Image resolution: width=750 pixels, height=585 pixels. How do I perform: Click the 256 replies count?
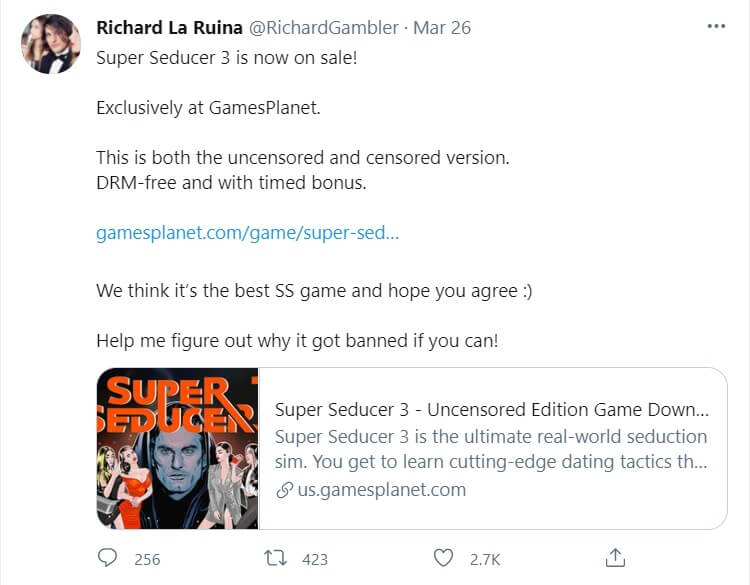[x=147, y=559]
